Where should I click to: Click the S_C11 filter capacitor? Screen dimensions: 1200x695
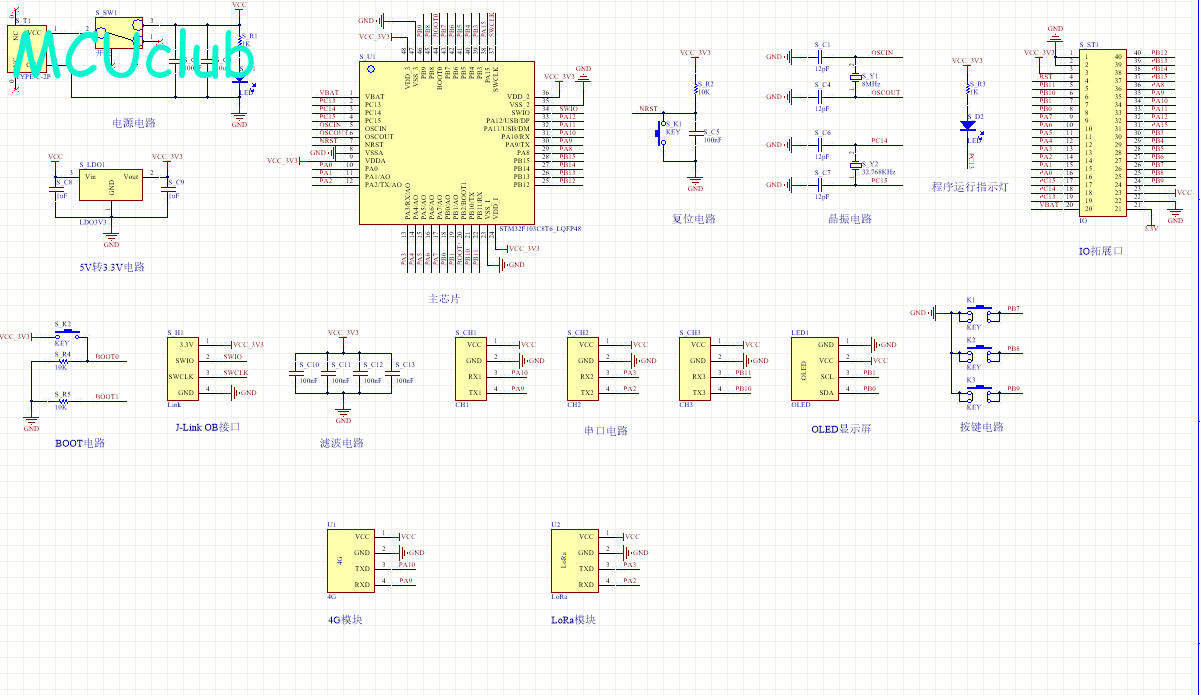pos(328,374)
